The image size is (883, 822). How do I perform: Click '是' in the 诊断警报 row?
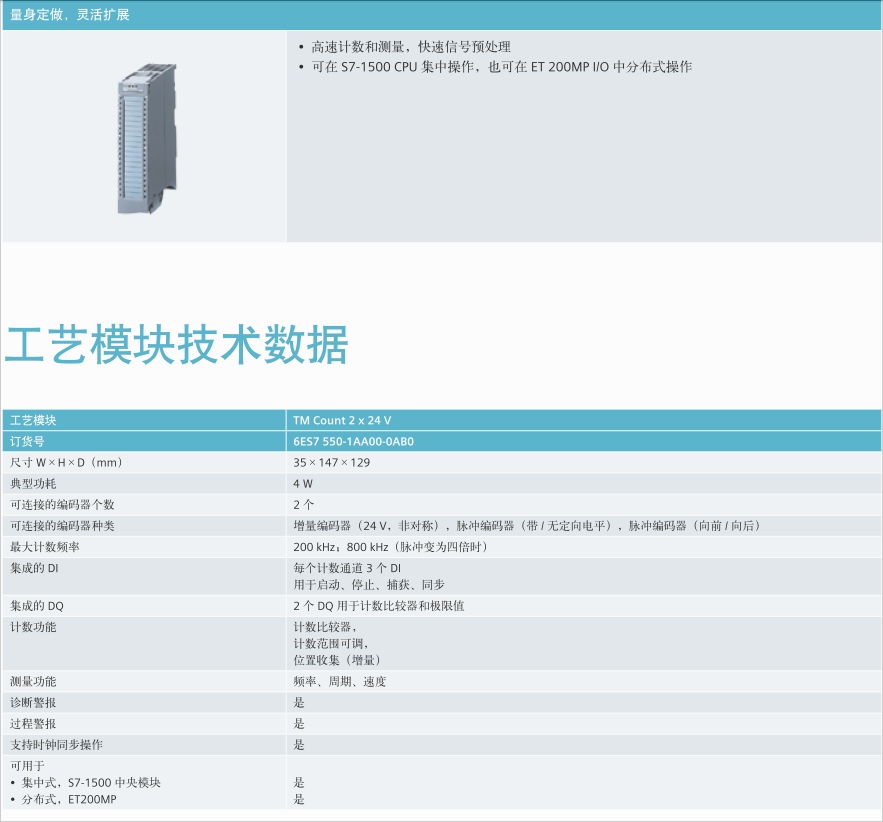(x=298, y=703)
